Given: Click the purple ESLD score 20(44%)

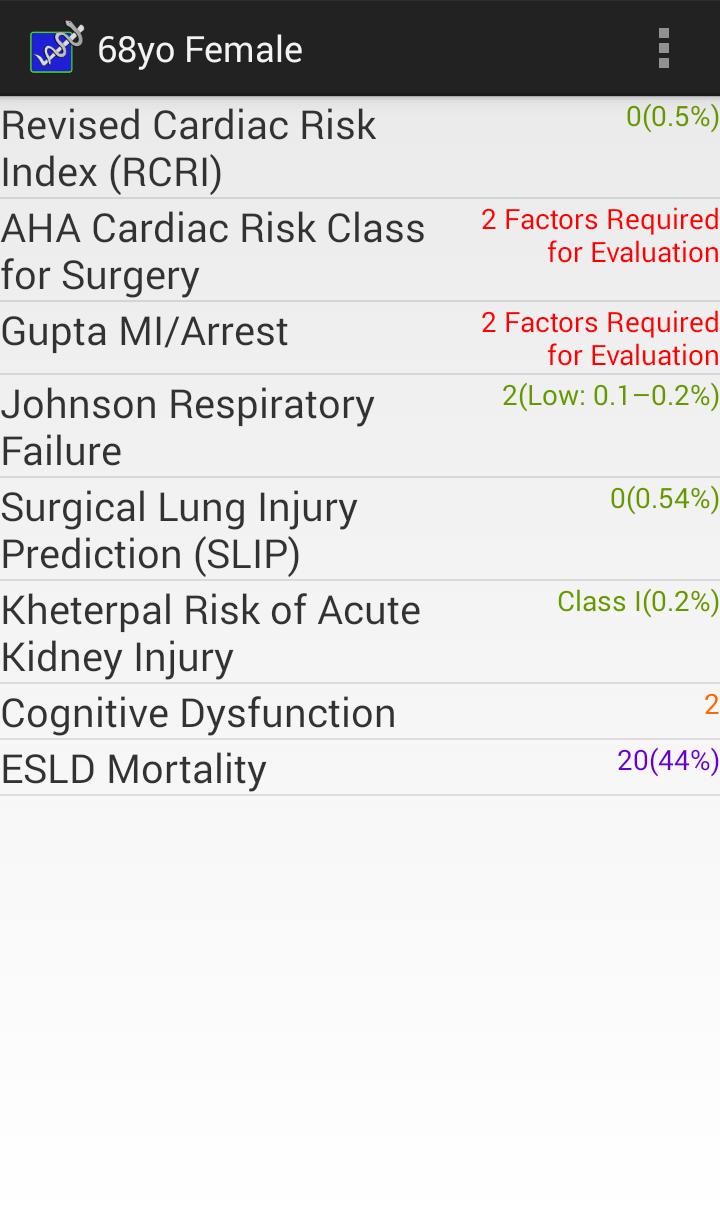Looking at the screenshot, I should pos(667,761).
